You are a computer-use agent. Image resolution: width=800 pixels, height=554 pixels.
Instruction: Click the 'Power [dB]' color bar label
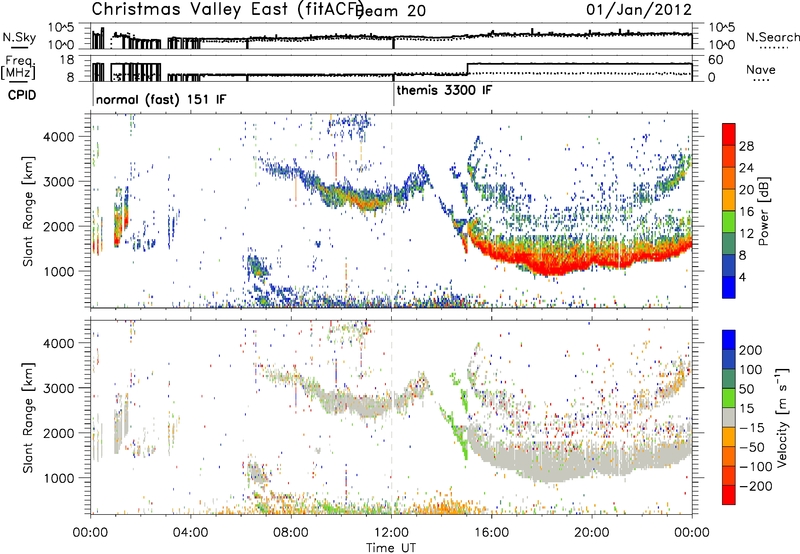pyautogui.click(x=764, y=211)
